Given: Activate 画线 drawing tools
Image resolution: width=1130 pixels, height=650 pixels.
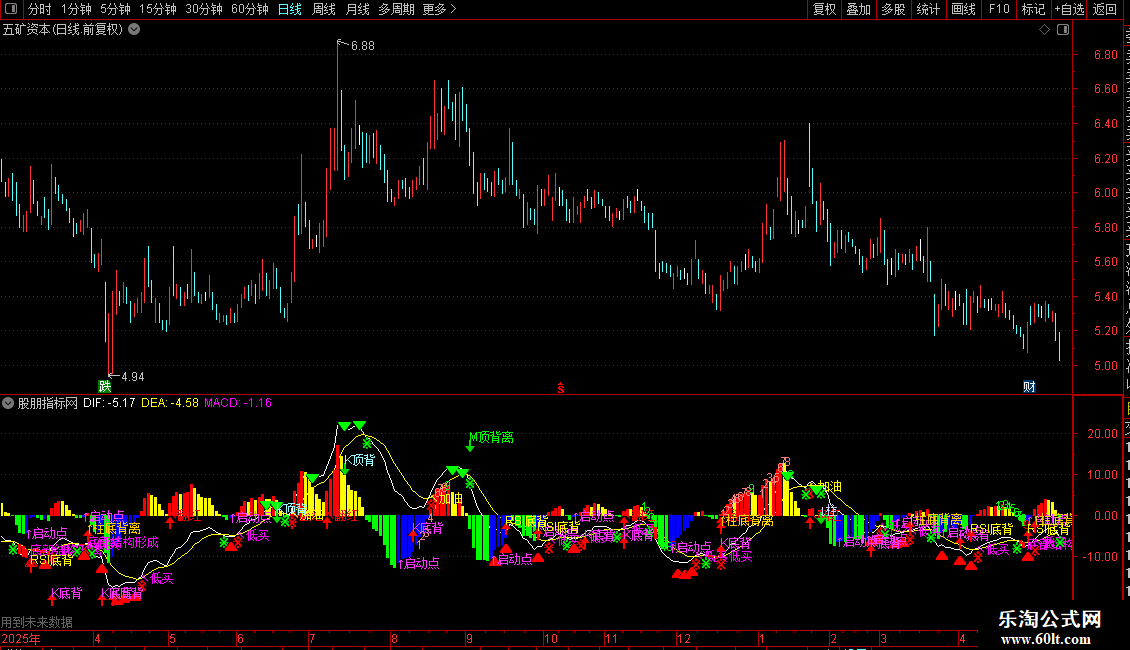Looking at the screenshot, I should coord(964,9).
